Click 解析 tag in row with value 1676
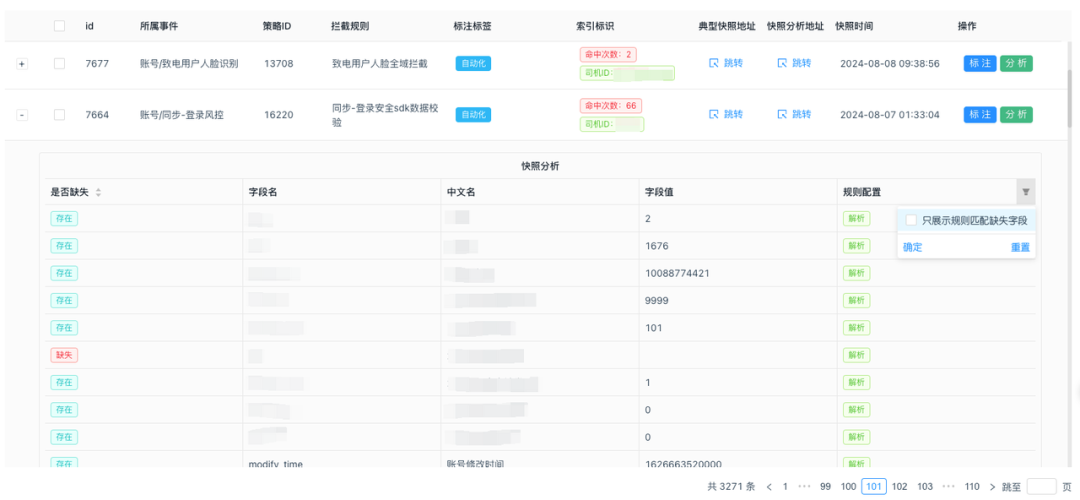This screenshot has height=500, width=1080. click(857, 246)
